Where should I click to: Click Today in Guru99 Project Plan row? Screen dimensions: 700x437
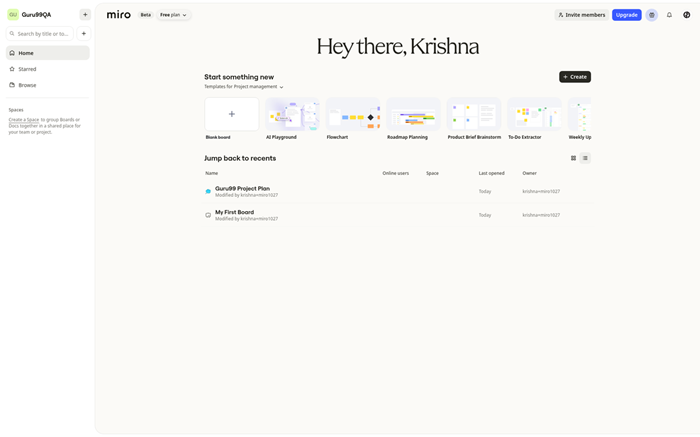(x=485, y=191)
